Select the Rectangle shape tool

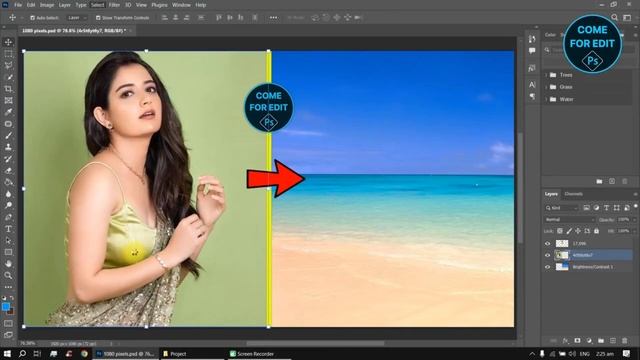(x=8, y=252)
